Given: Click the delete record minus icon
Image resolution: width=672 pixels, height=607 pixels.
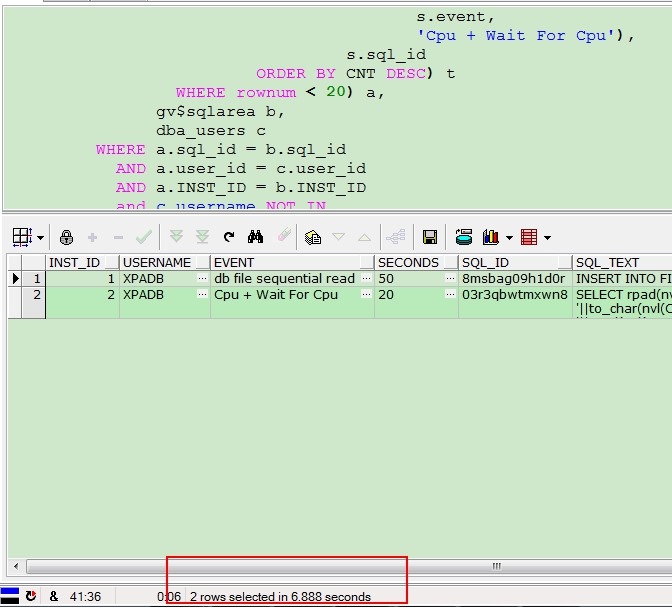Looking at the screenshot, I should tap(118, 237).
